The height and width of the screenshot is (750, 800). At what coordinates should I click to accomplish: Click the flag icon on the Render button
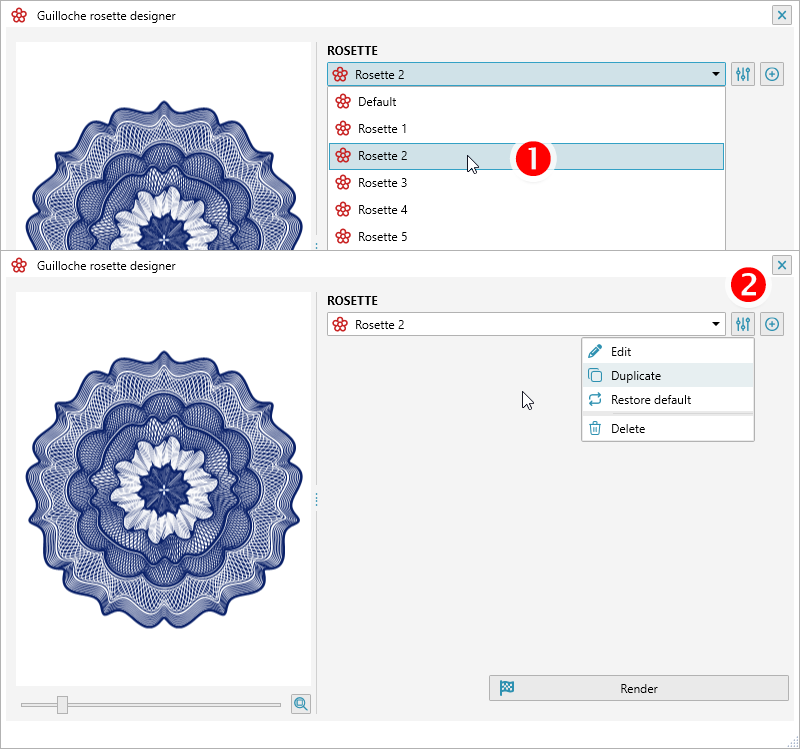click(506, 688)
